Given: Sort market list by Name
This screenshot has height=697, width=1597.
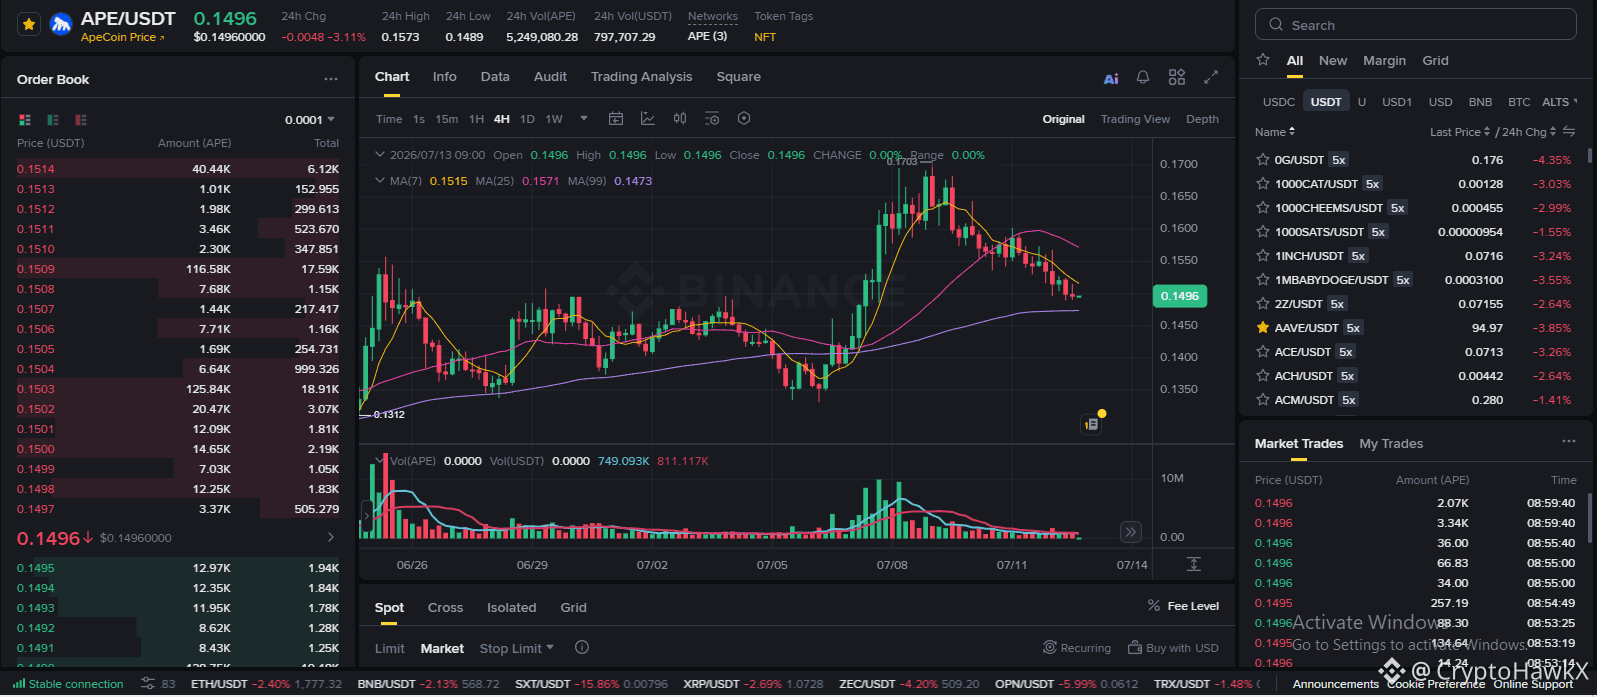Looking at the screenshot, I should pyautogui.click(x=1275, y=132).
